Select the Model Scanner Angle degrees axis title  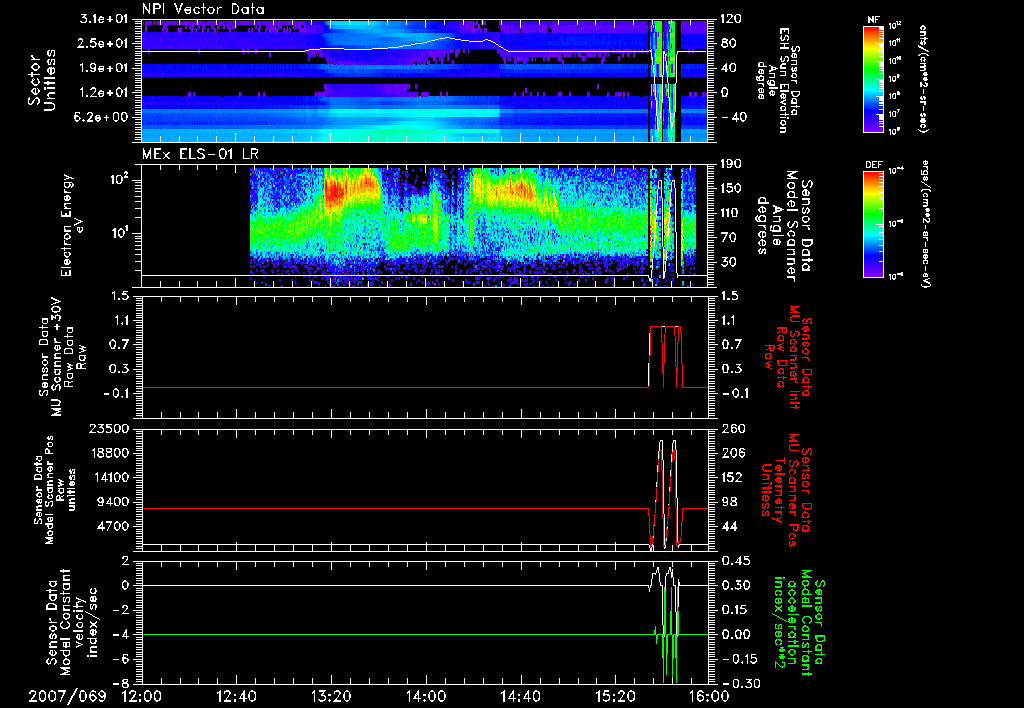(784, 225)
